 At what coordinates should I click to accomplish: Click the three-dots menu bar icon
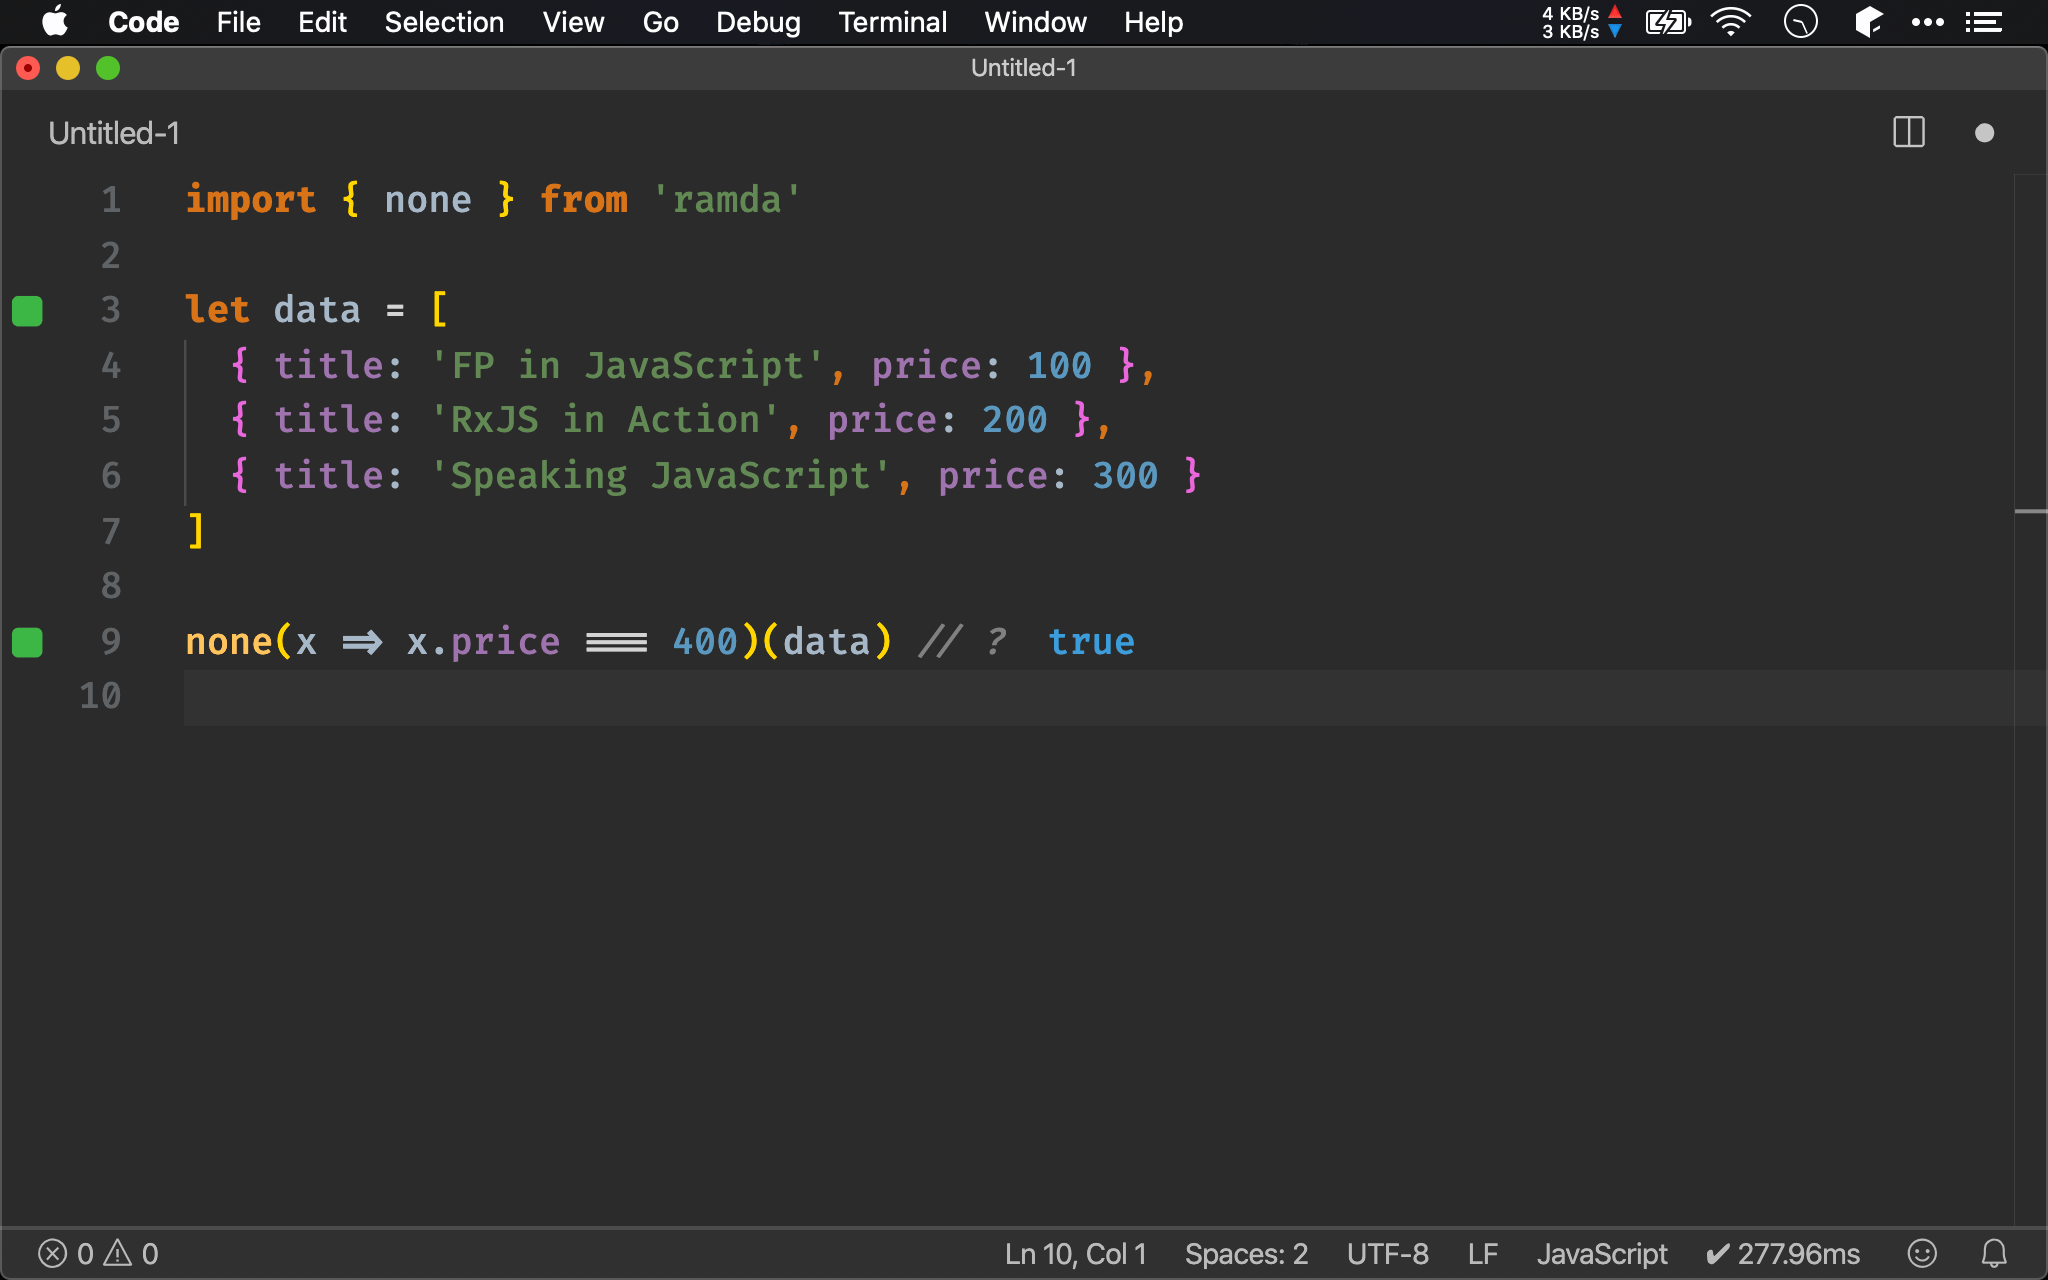(x=1927, y=22)
